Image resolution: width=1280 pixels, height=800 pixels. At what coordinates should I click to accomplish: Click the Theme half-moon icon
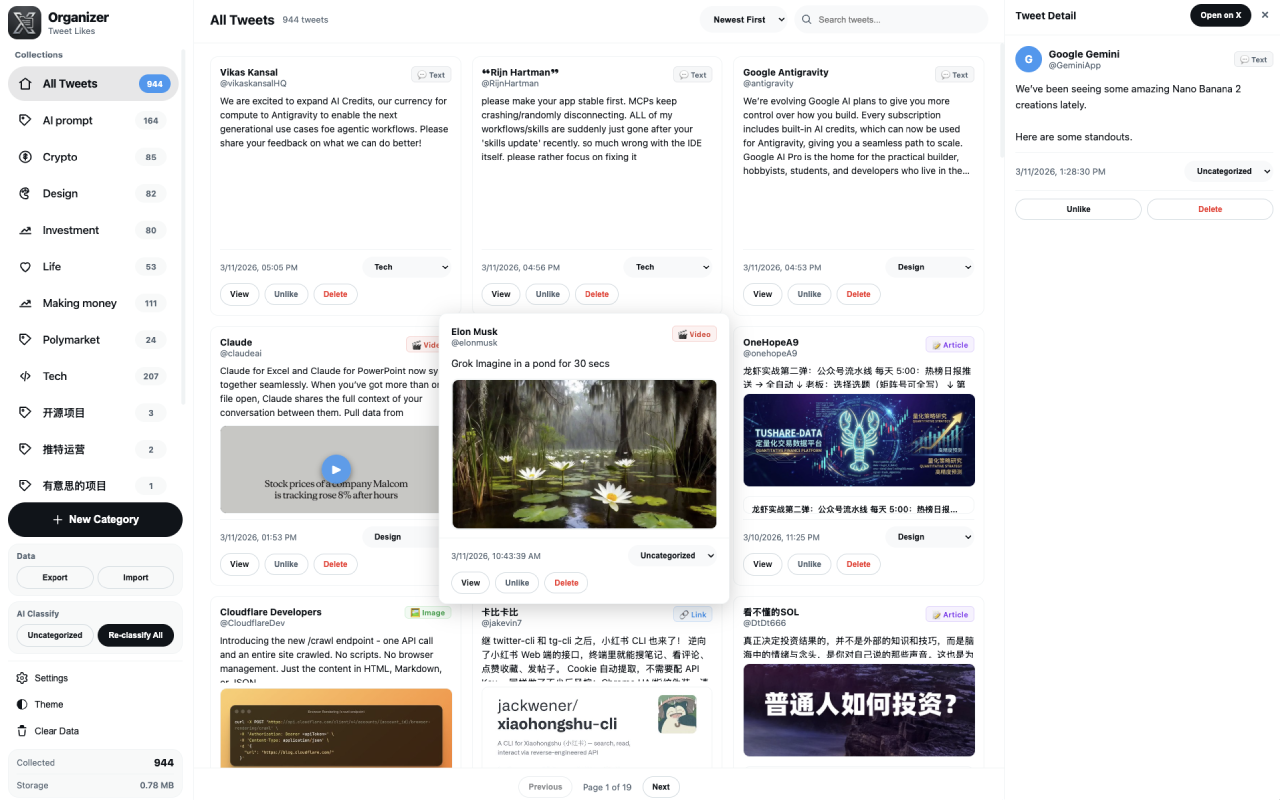point(22,704)
